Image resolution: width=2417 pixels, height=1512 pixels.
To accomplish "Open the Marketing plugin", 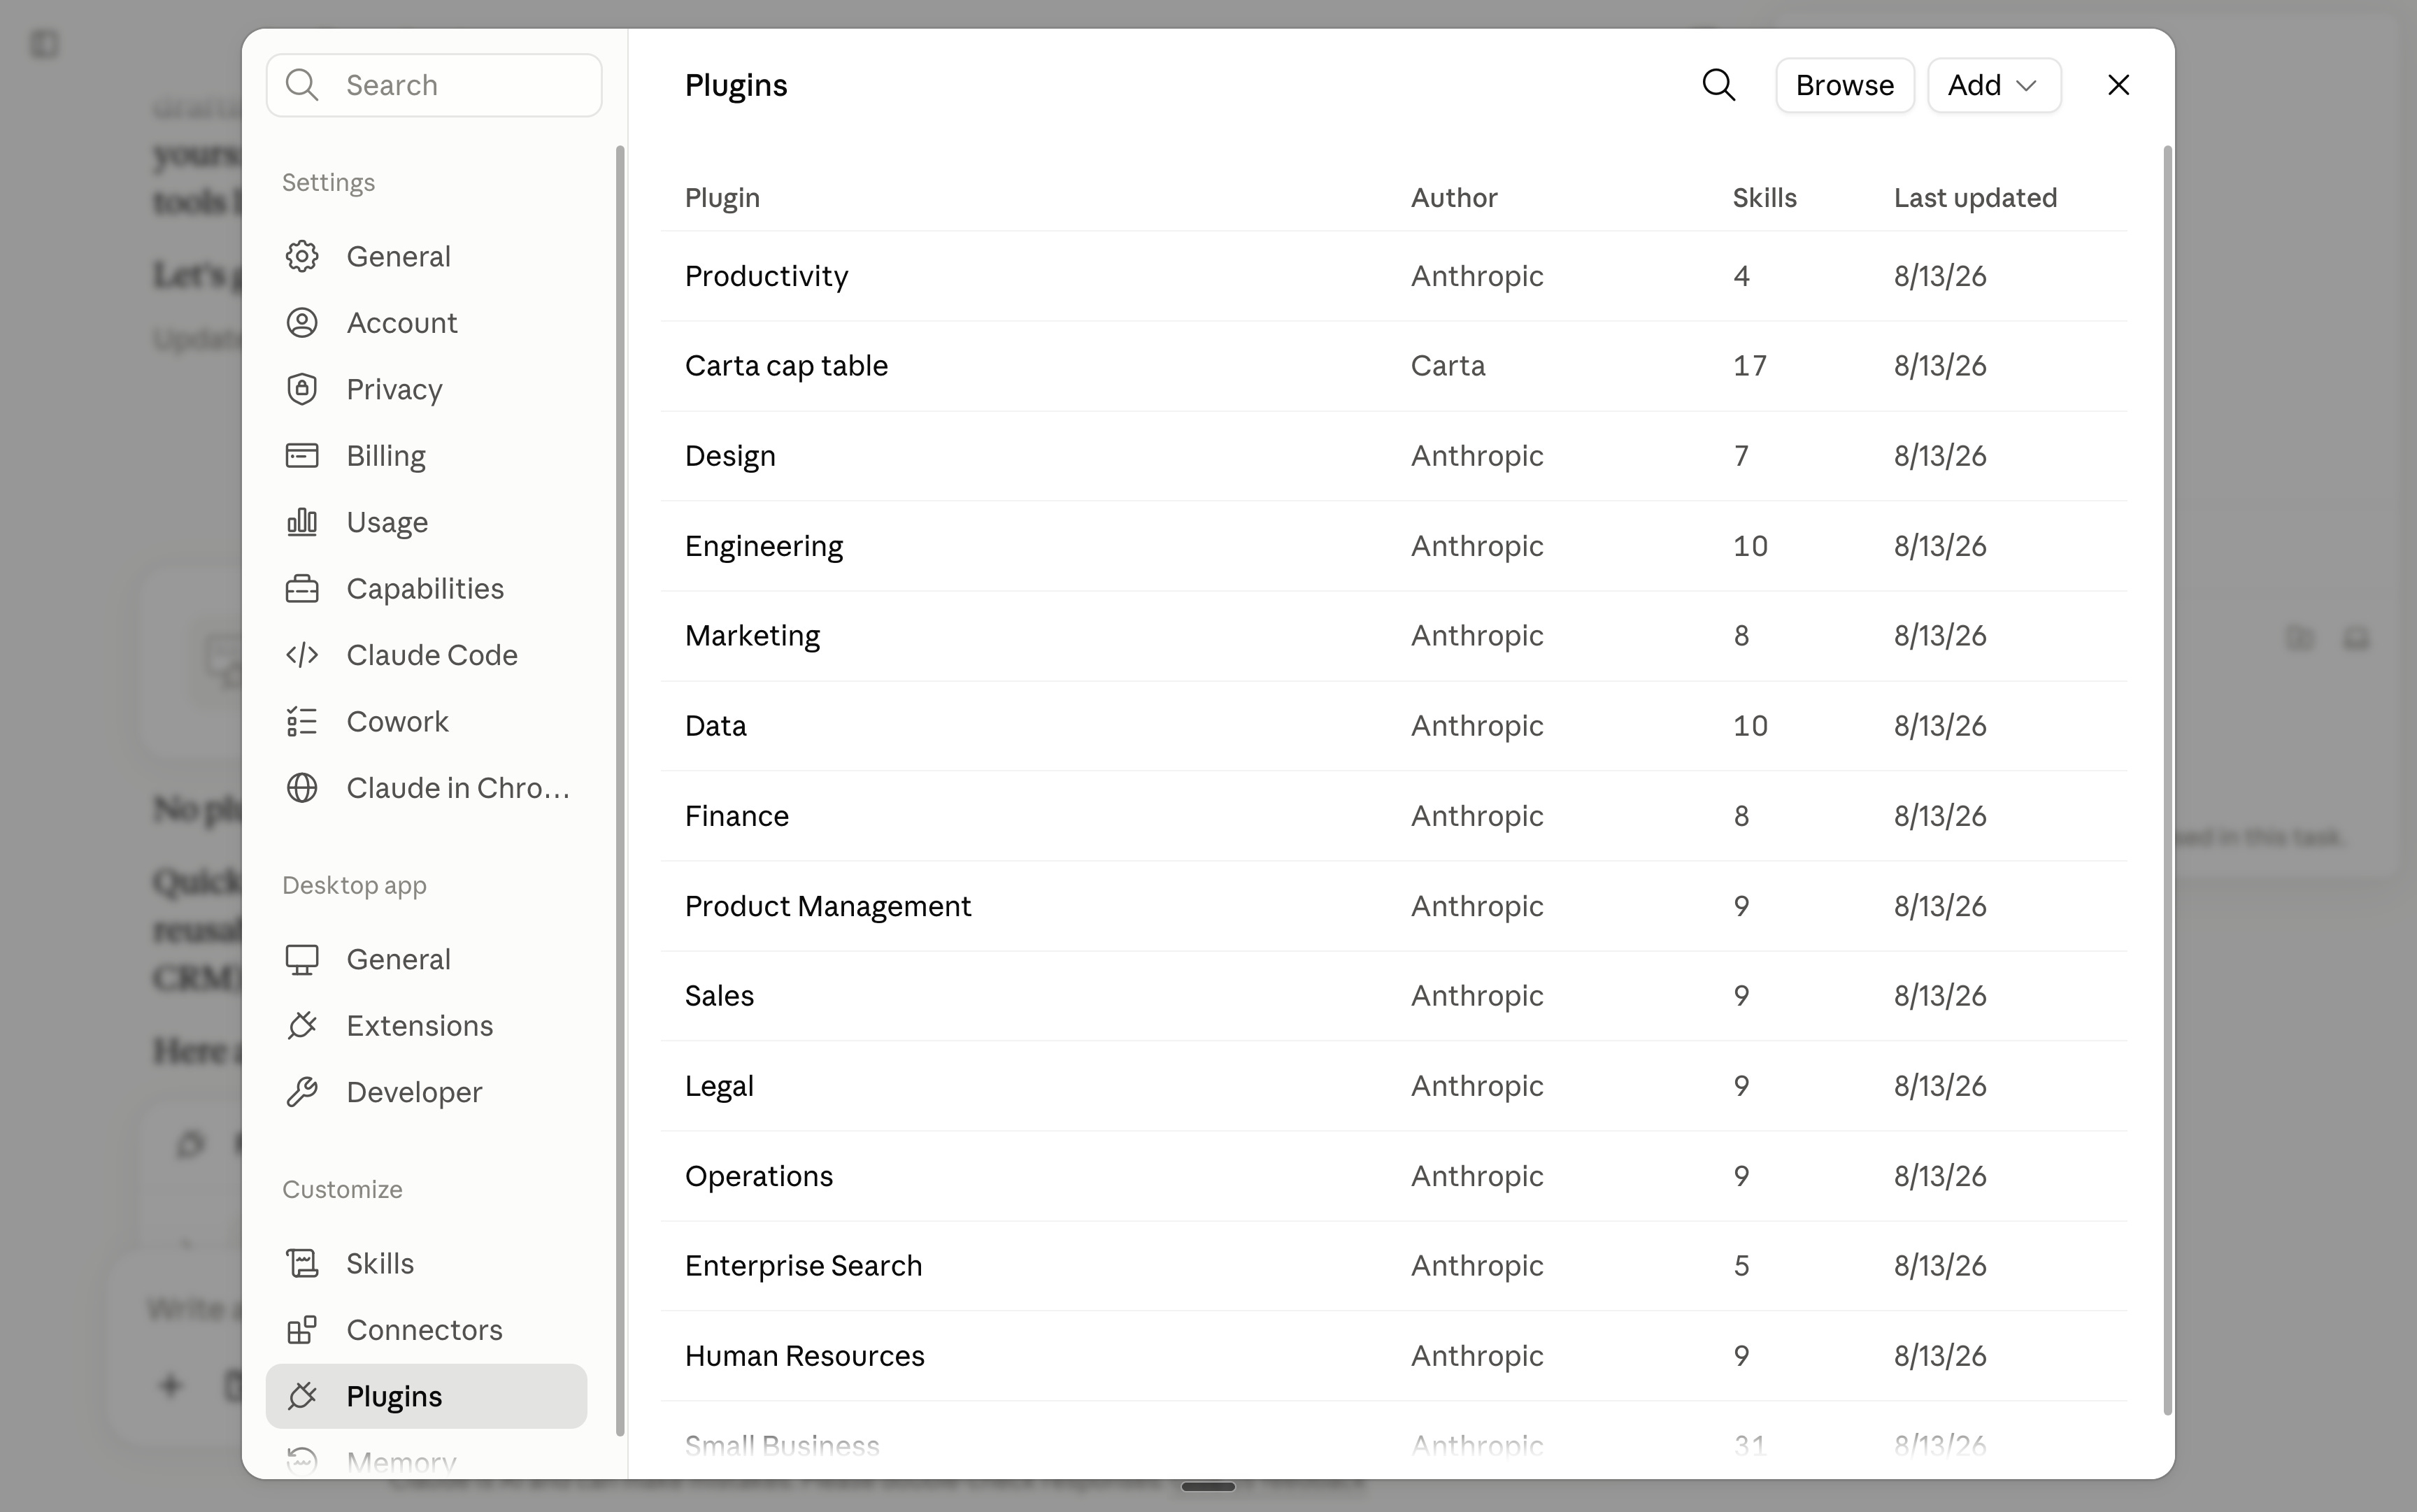I will [x=1393, y=636].
